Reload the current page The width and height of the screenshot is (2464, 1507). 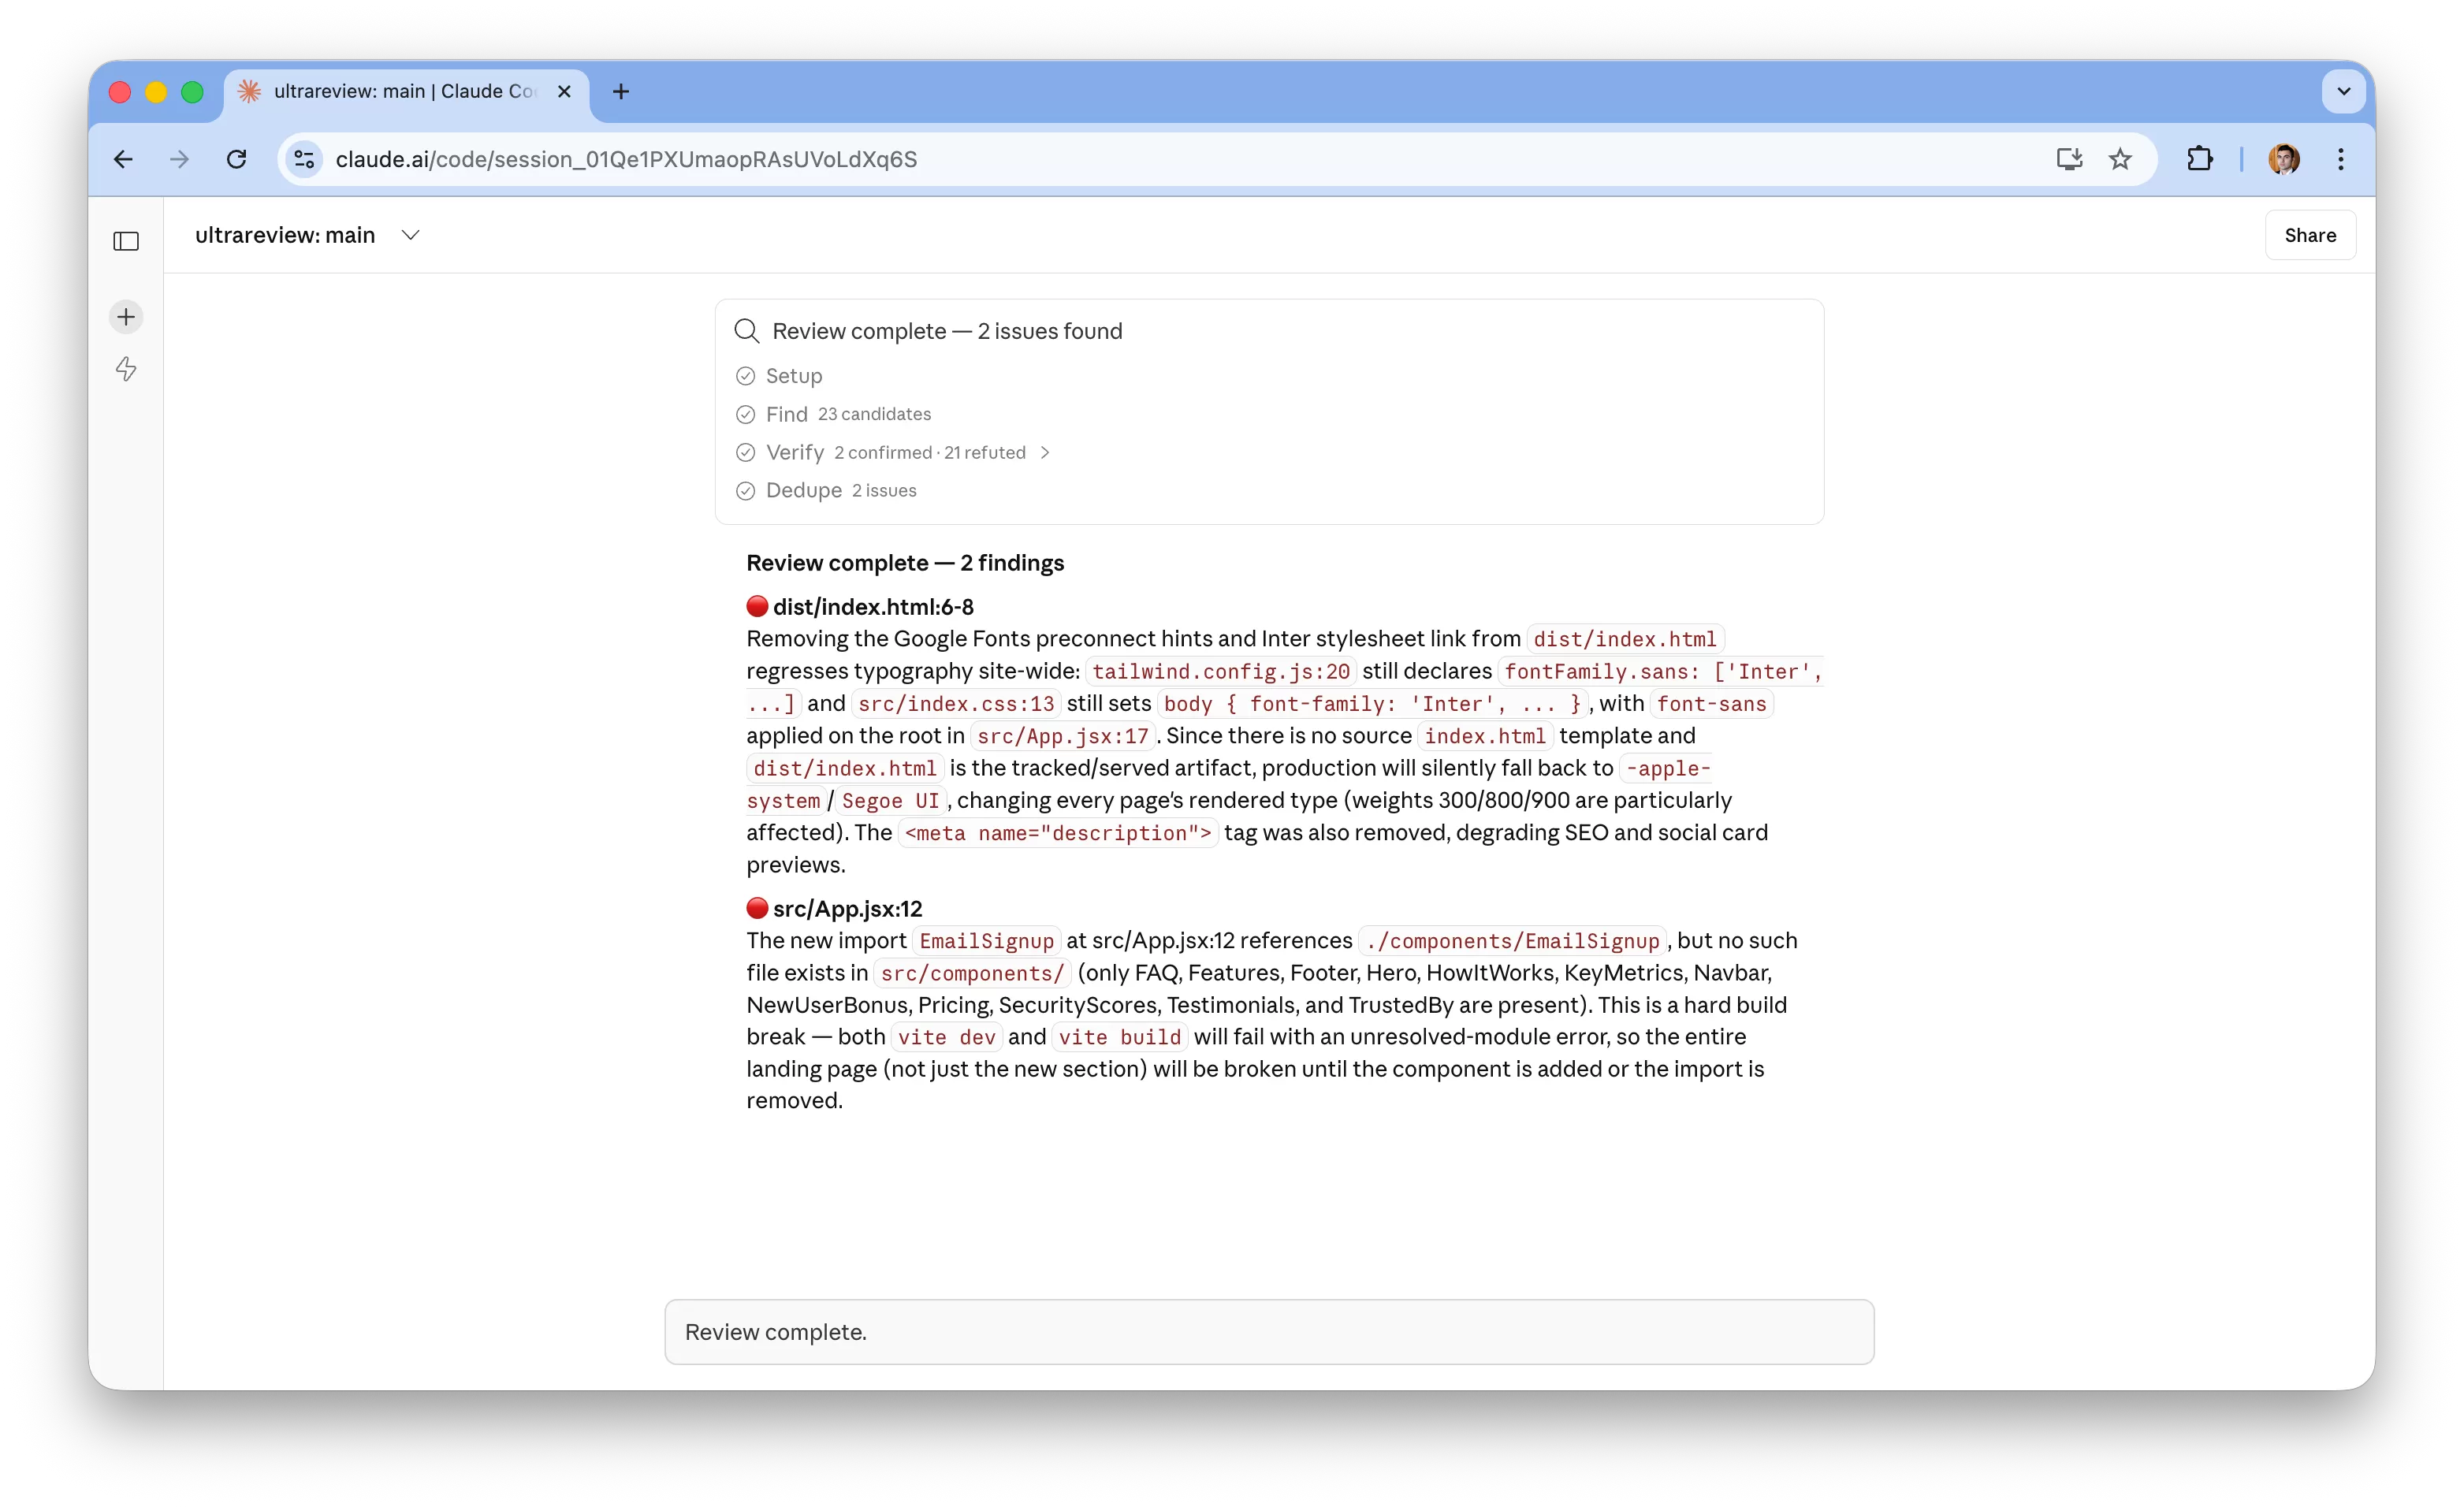[236, 159]
